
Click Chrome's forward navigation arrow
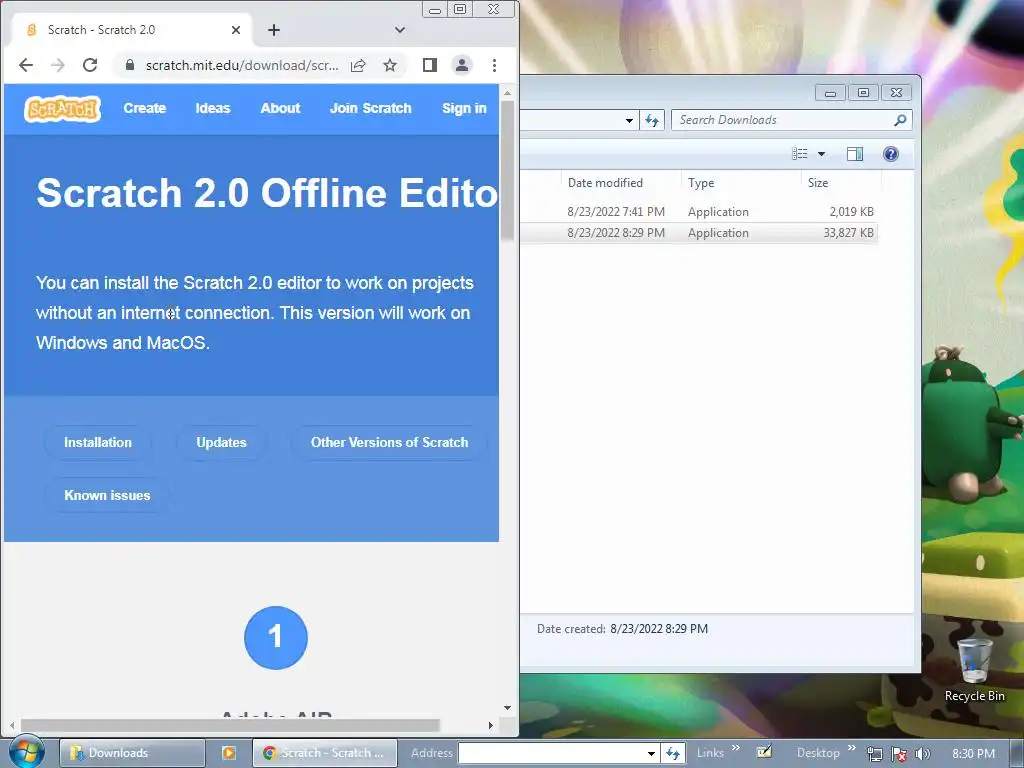click(x=58, y=65)
